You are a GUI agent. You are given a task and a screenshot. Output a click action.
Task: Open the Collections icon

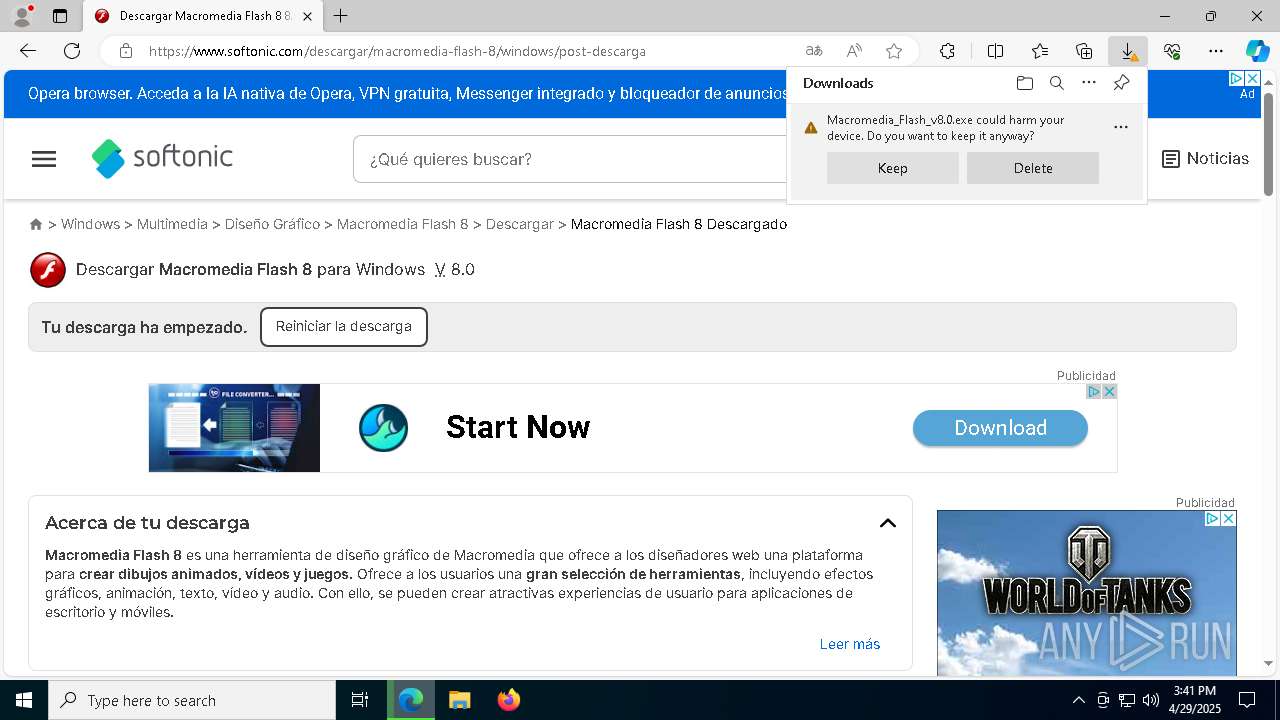click(x=1084, y=51)
